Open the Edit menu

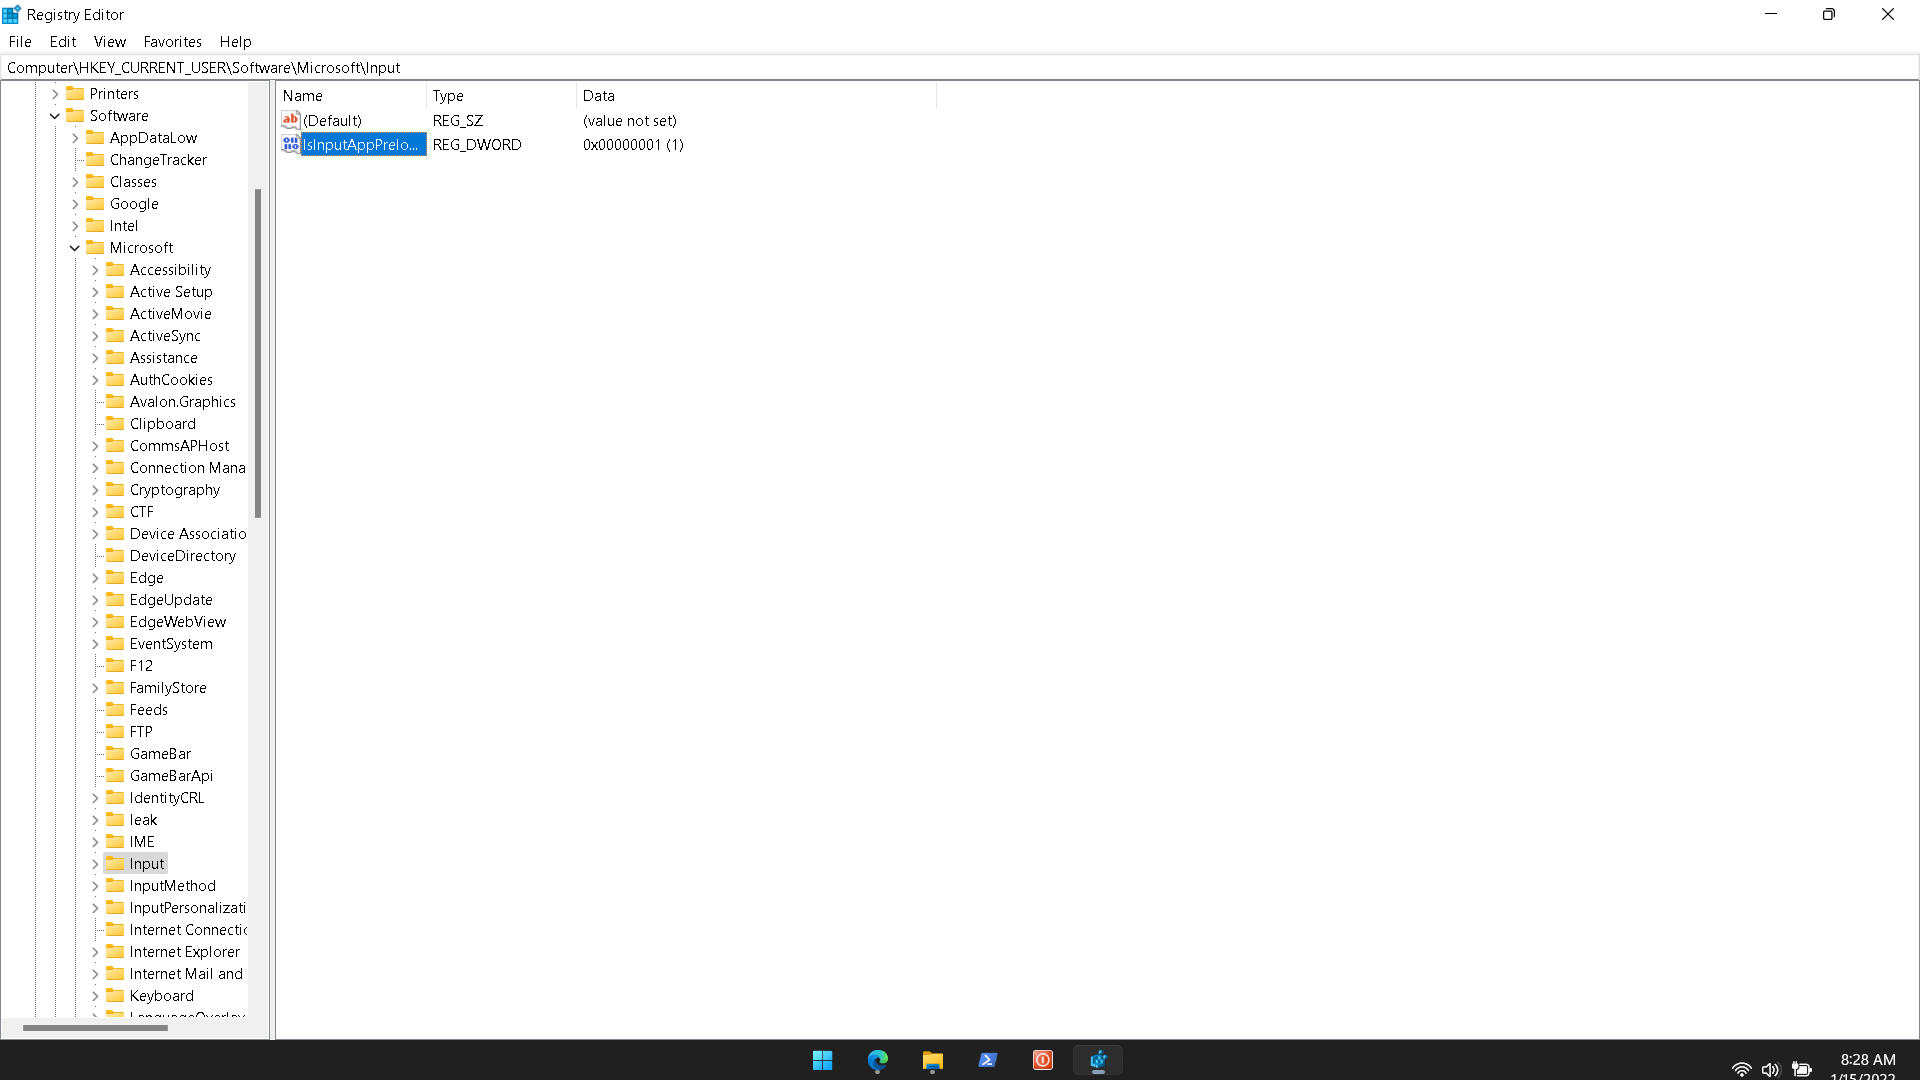[x=62, y=41]
